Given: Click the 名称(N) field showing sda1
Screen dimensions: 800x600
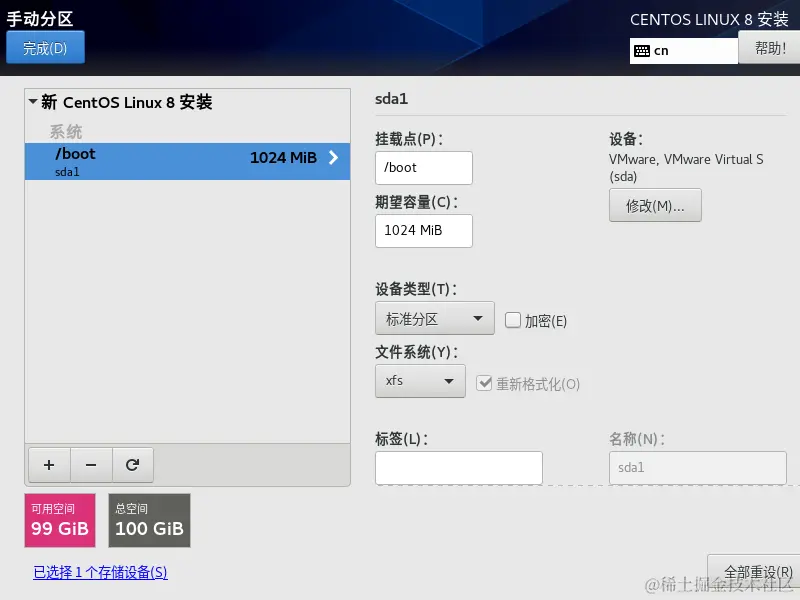Looking at the screenshot, I should [x=697, y=467].
